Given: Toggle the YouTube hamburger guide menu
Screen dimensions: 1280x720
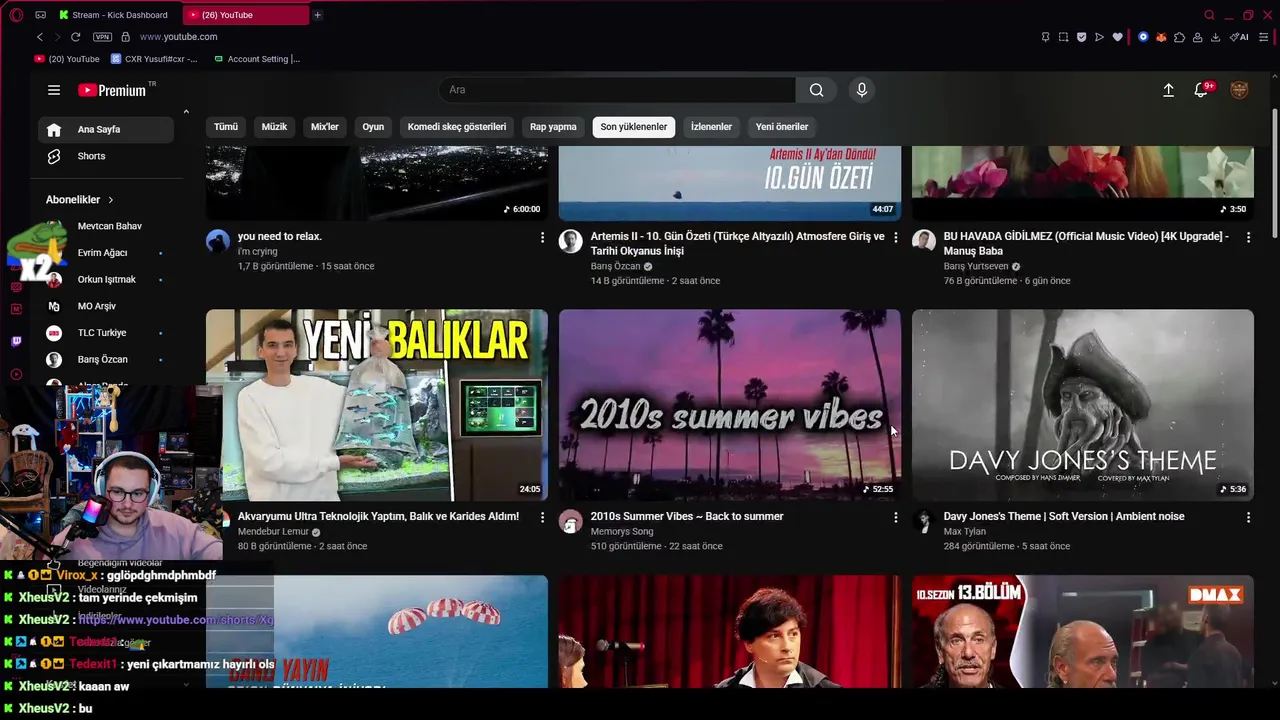Looking at the screenshot, I should tap(54, 90).
